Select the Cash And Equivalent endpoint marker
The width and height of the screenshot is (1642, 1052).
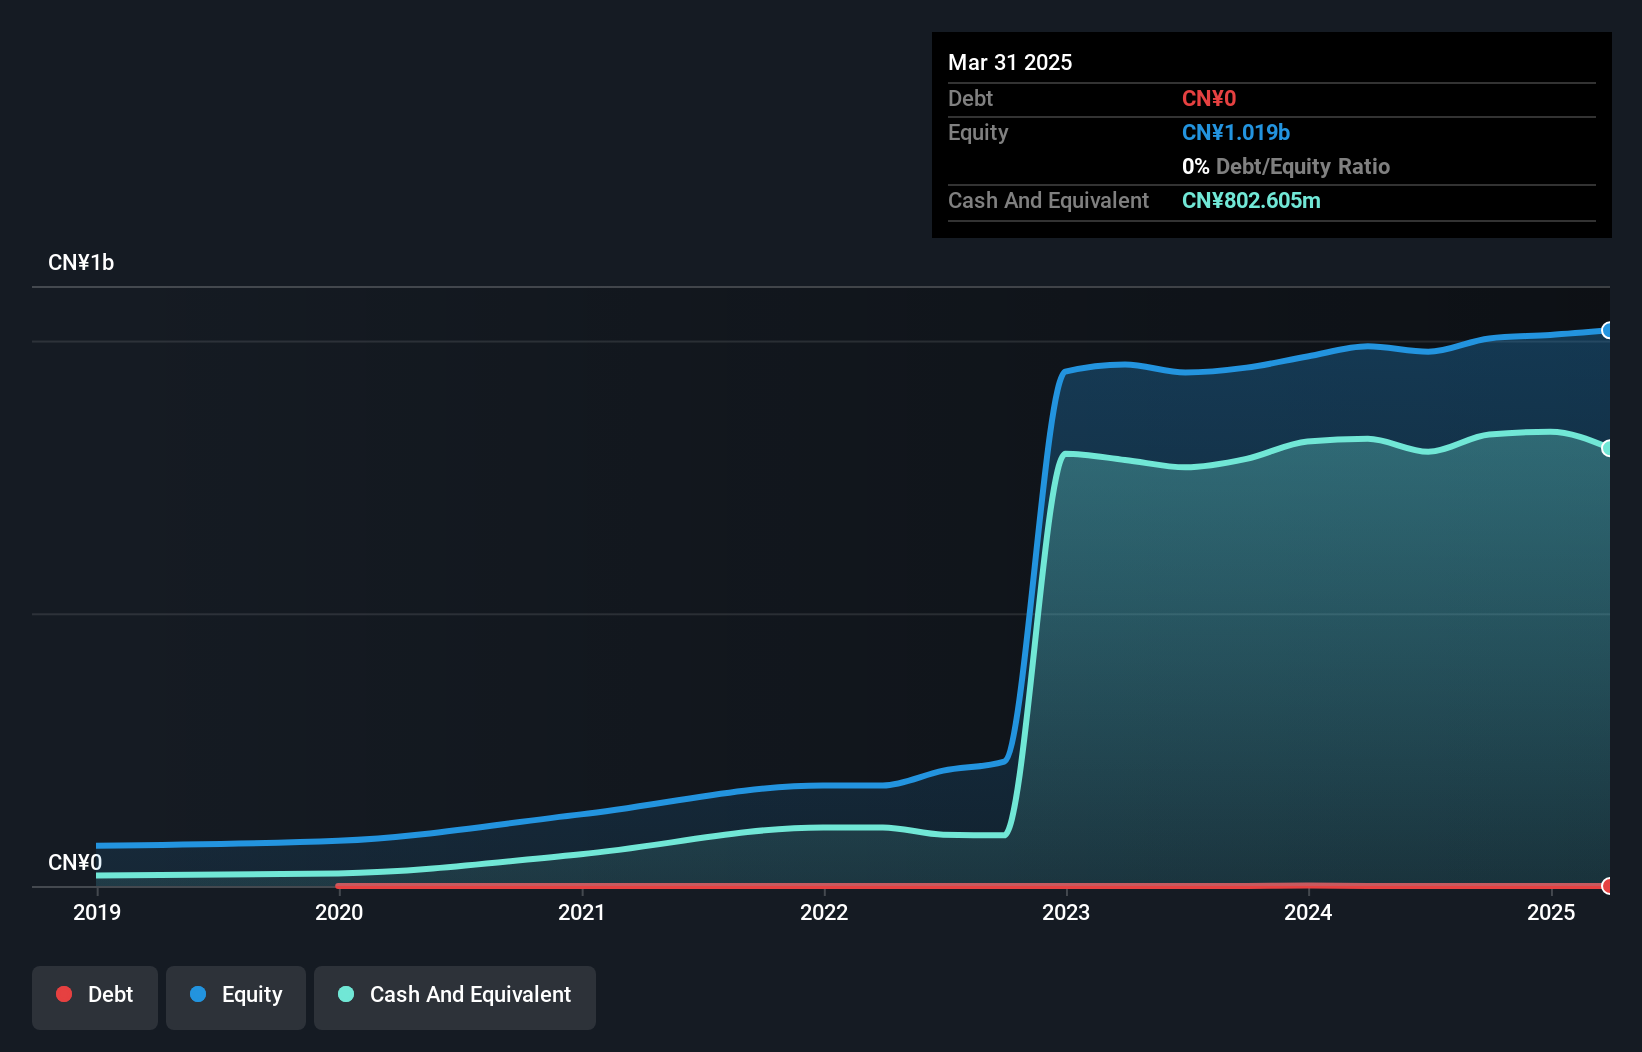click(x=1607, y=448)
